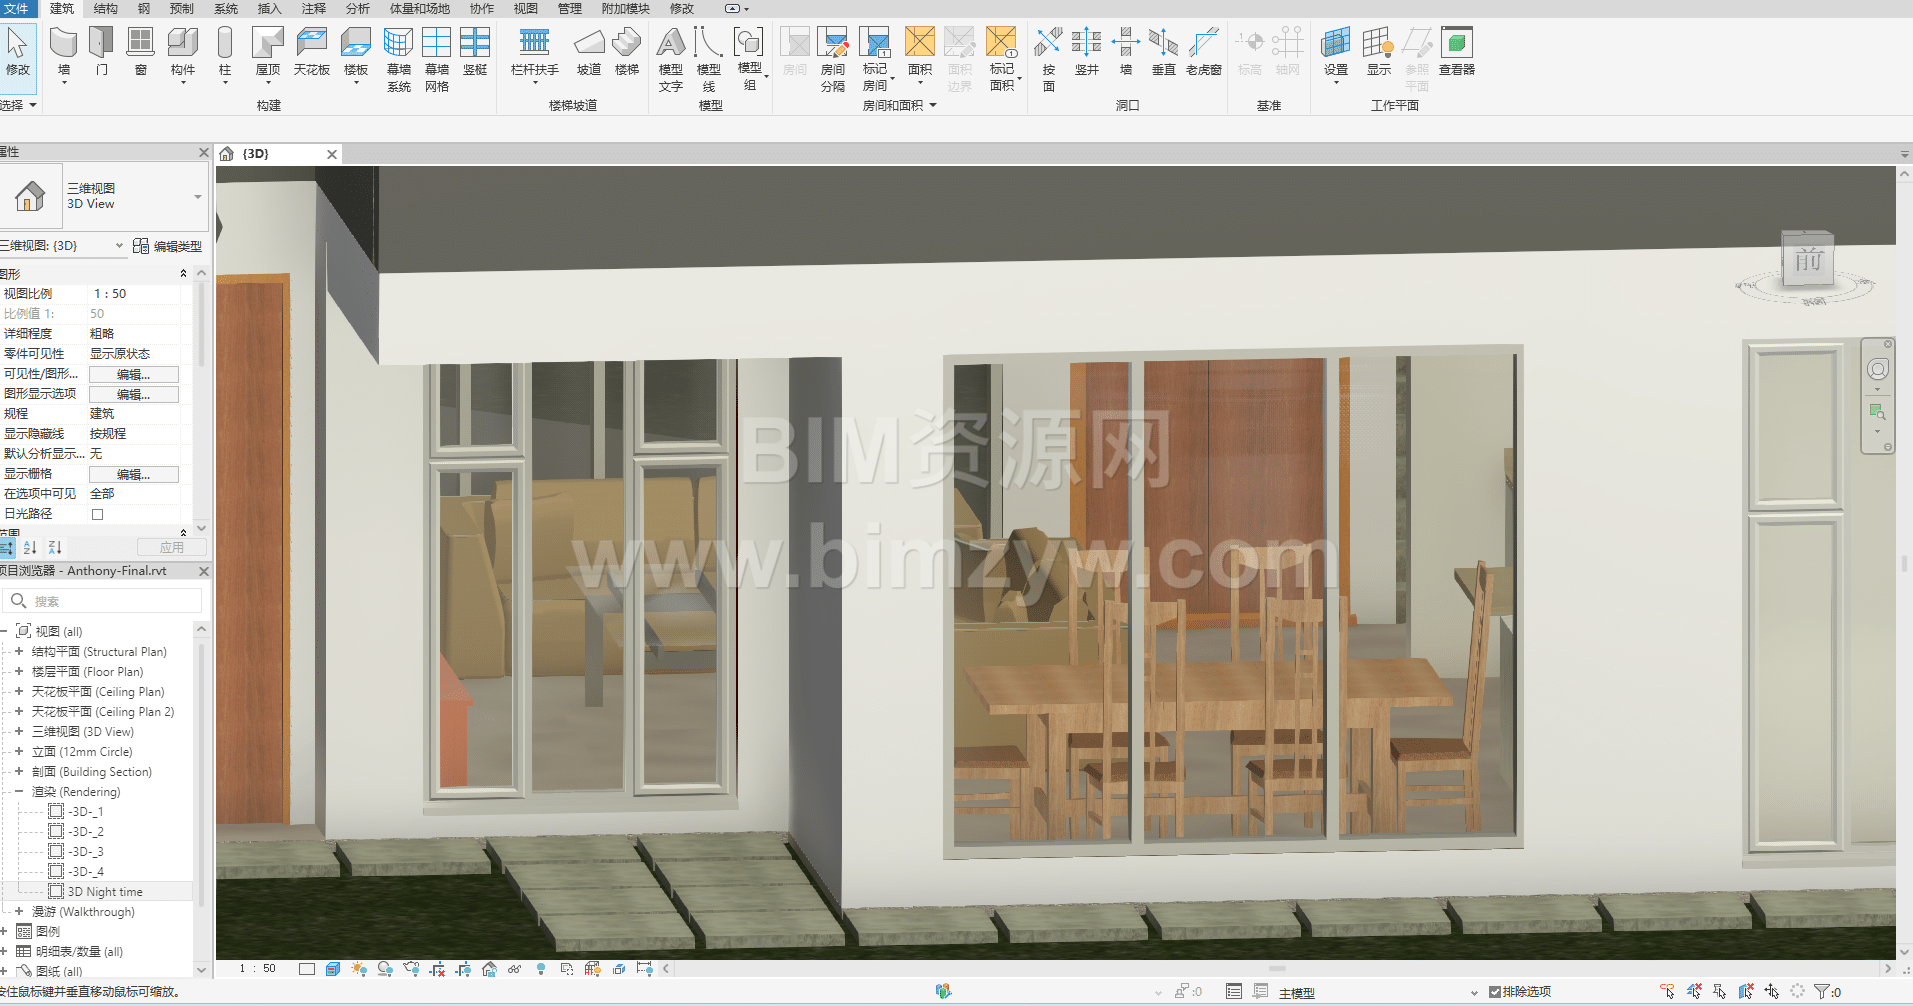Expand the 楼层平面 (Floor Plan) node

(x=19, y=672)
